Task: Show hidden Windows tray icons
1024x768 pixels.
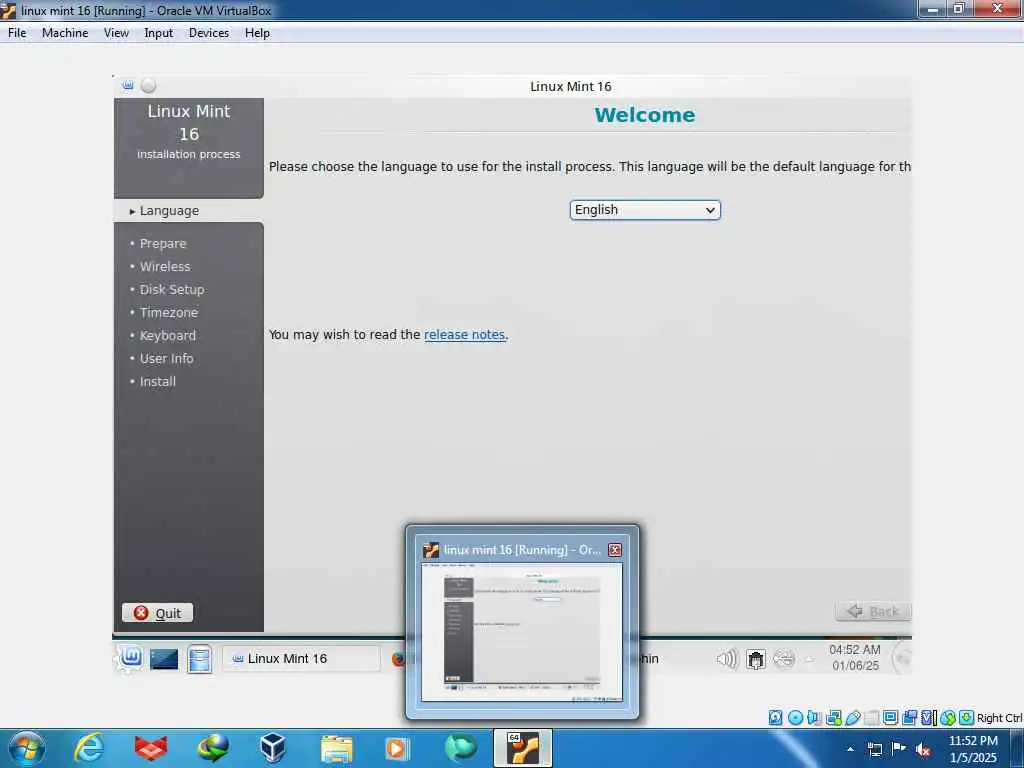Action: click(850, 749)
